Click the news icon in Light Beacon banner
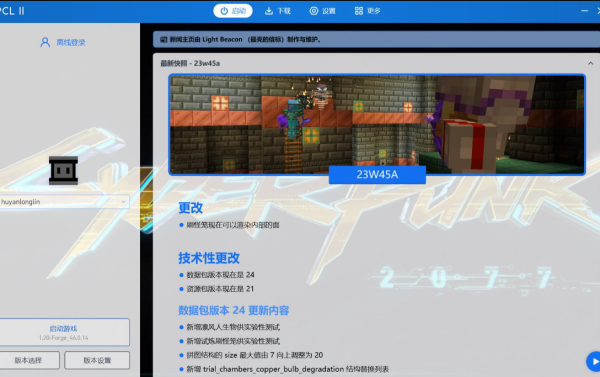Image resolution: width=600 pixels, height=377 pixels. pos(164,39)
